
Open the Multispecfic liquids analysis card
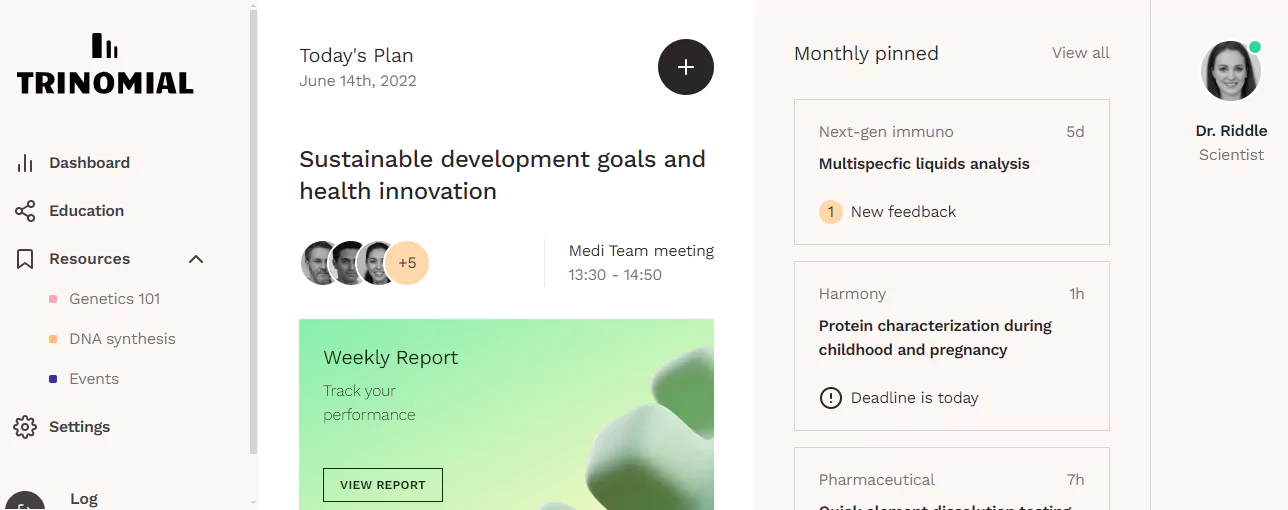(952, 172)
